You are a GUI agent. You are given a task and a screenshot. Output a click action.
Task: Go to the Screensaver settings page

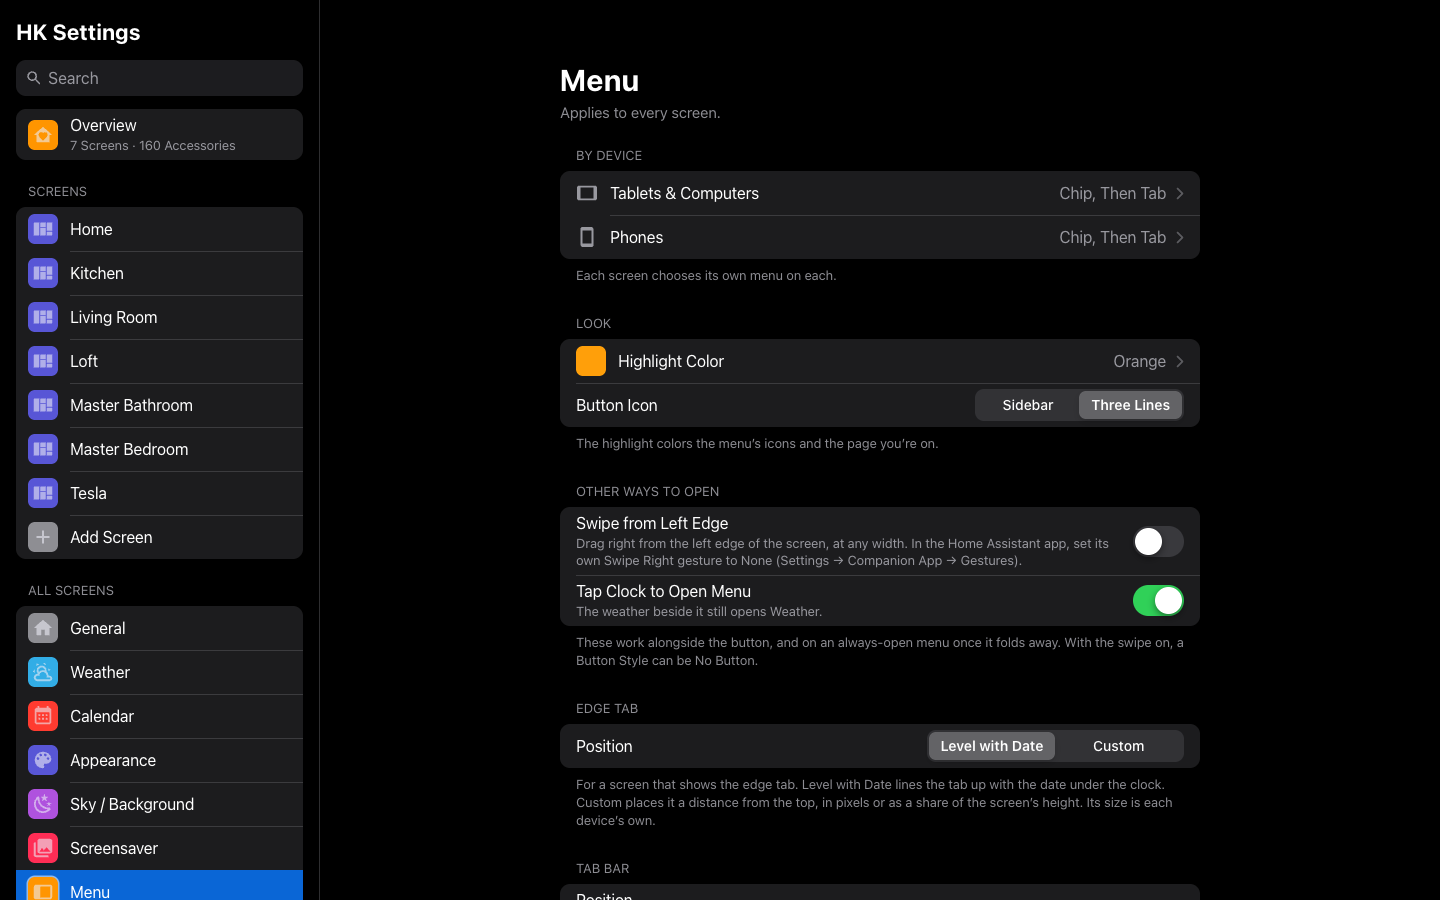[159, 848]
